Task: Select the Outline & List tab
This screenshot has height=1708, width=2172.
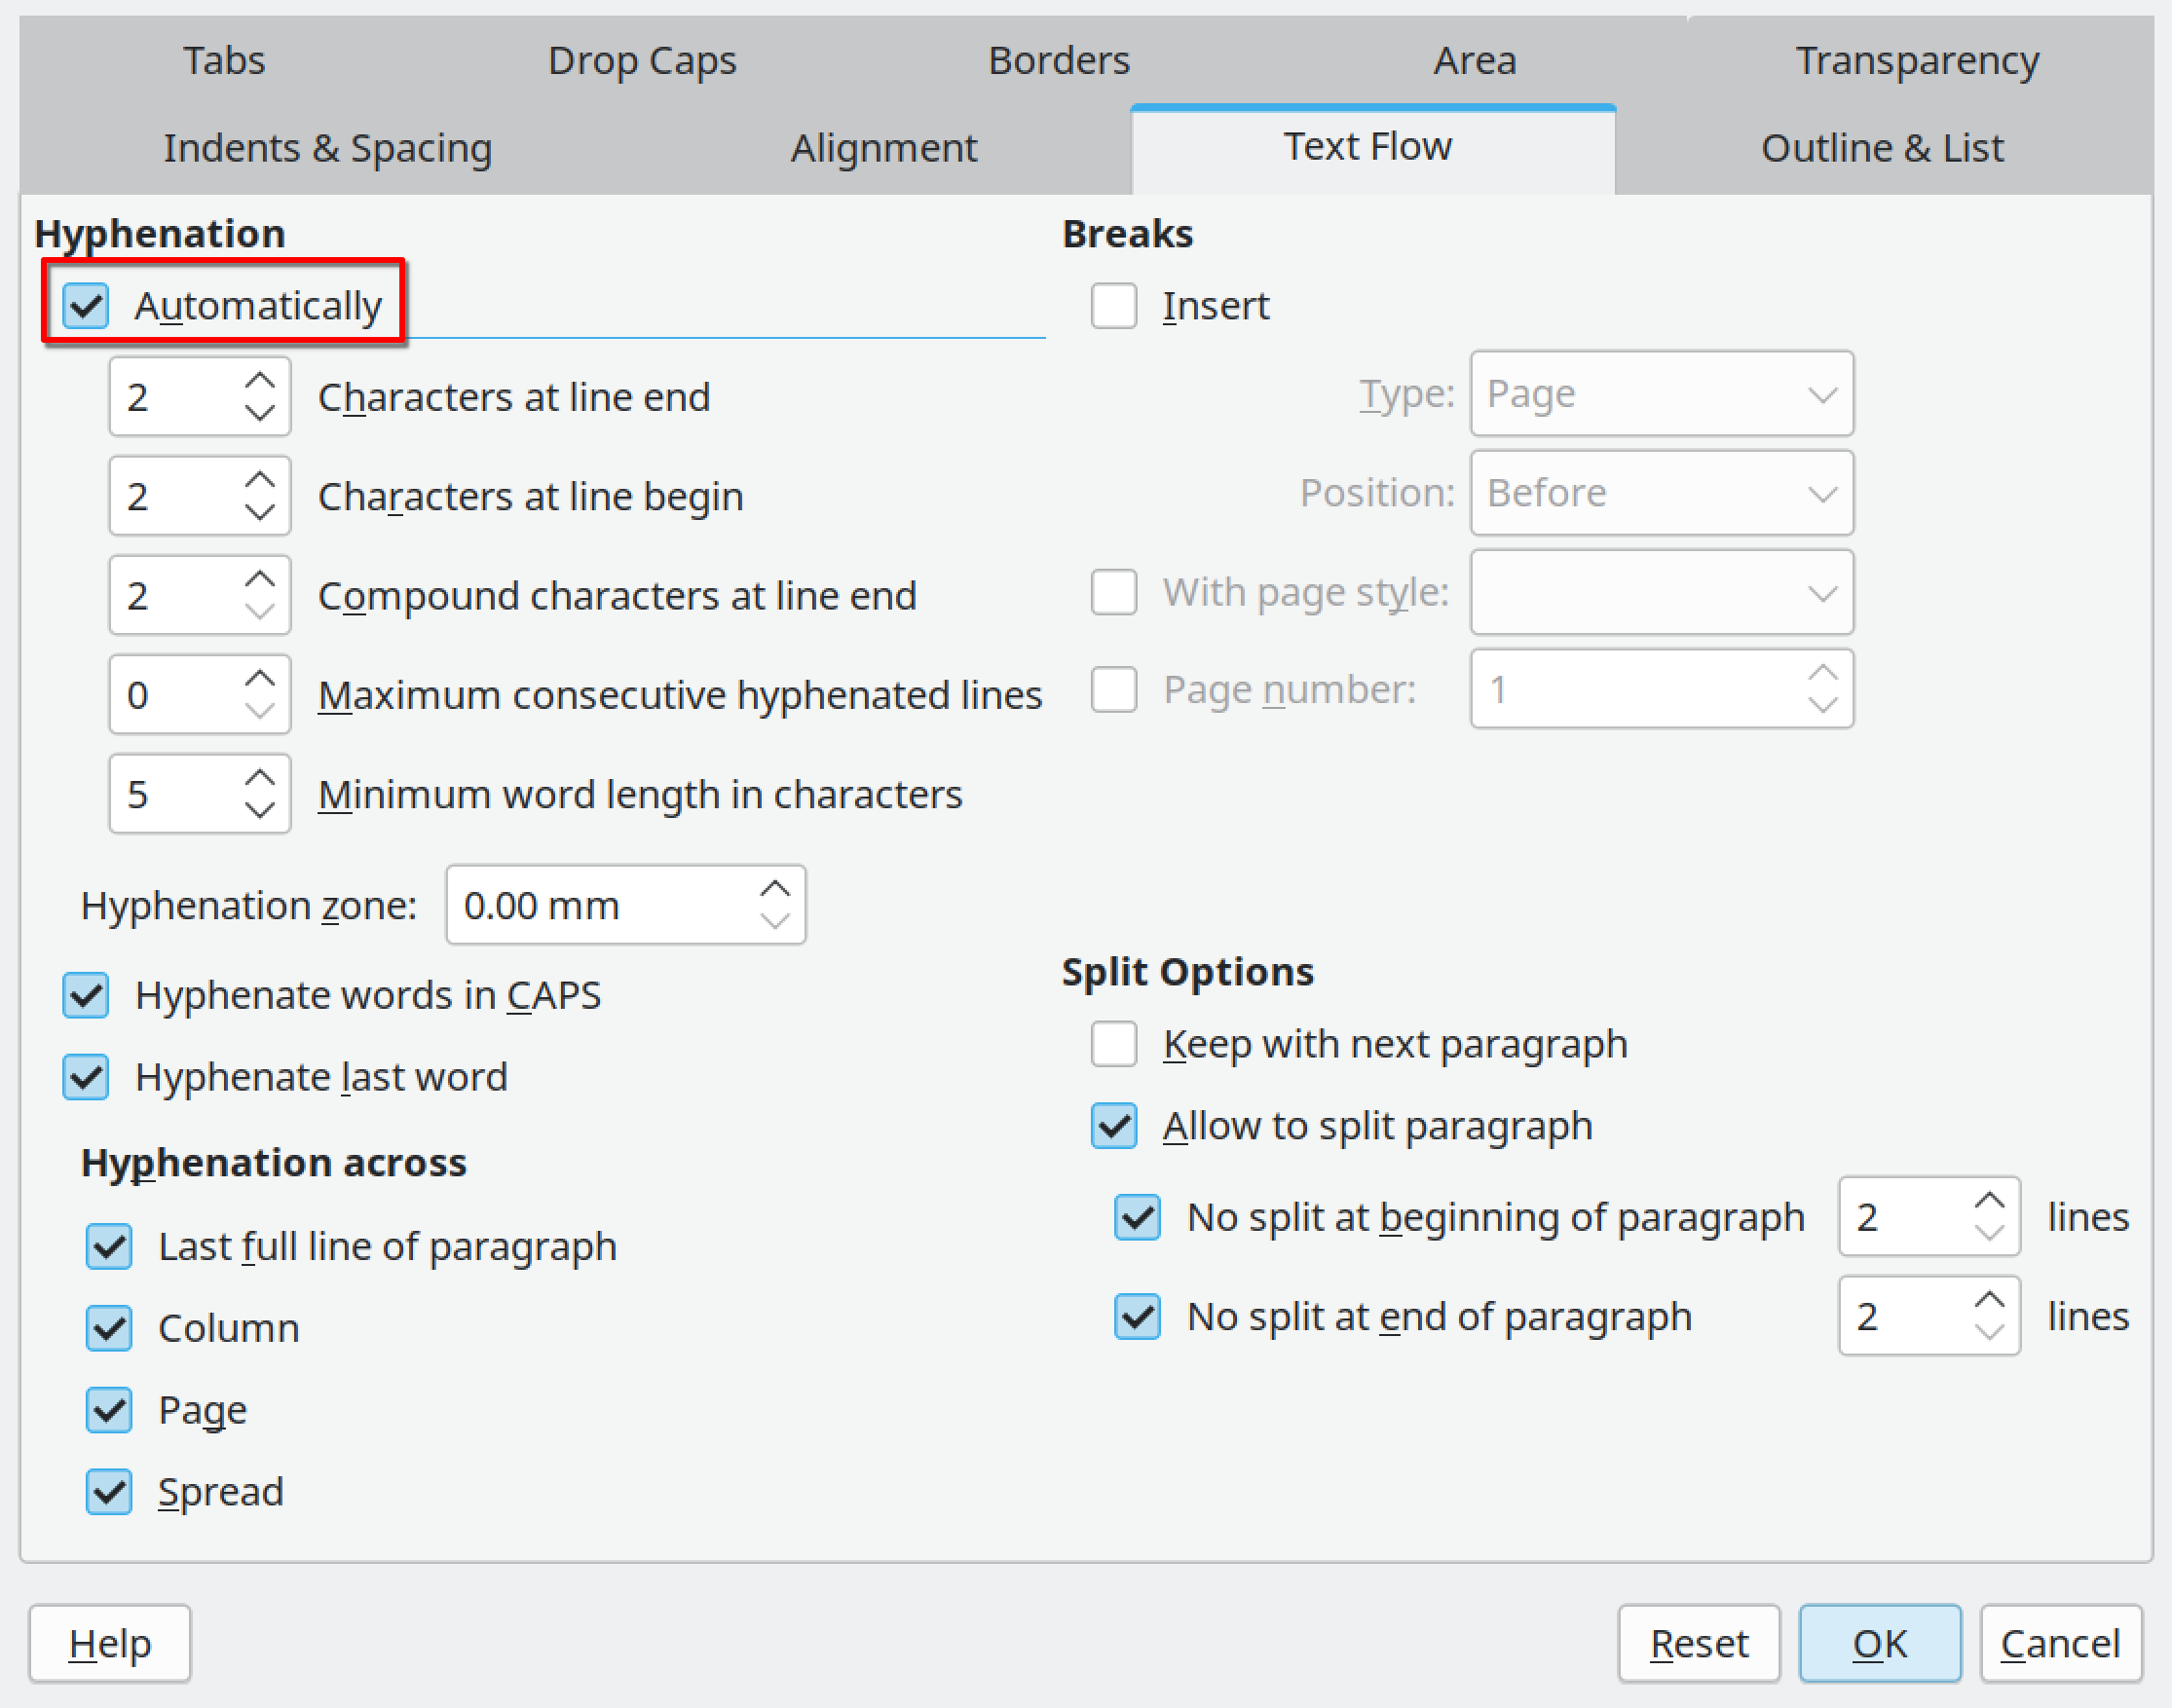Action: [1882, 147]
